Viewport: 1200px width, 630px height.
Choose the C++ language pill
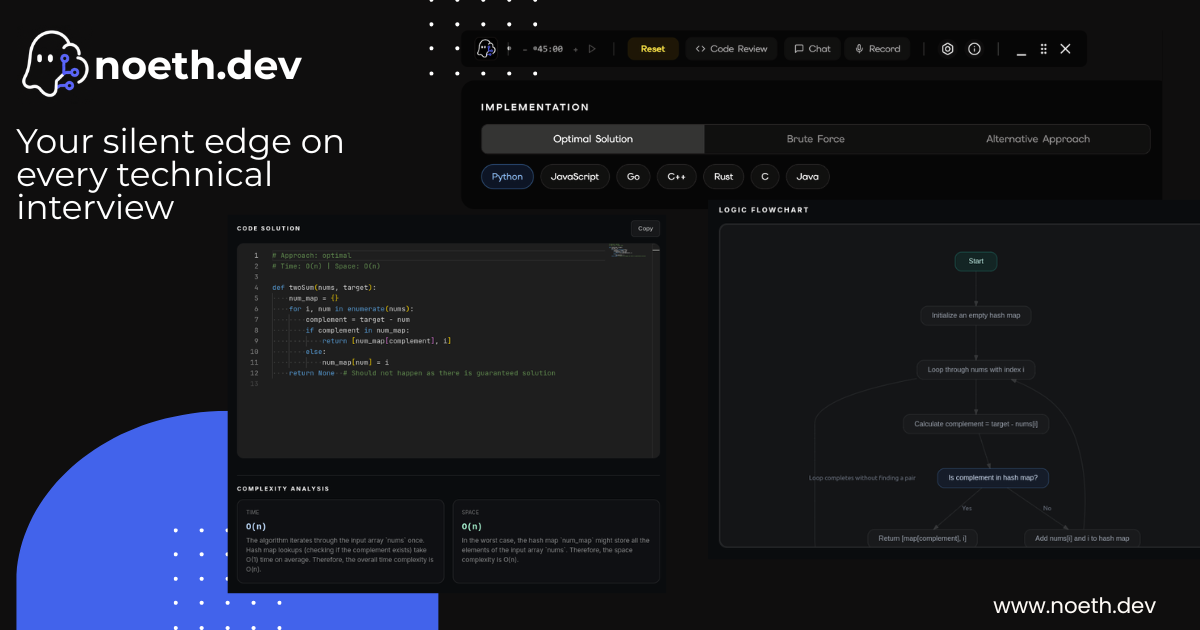pos(677,176)
